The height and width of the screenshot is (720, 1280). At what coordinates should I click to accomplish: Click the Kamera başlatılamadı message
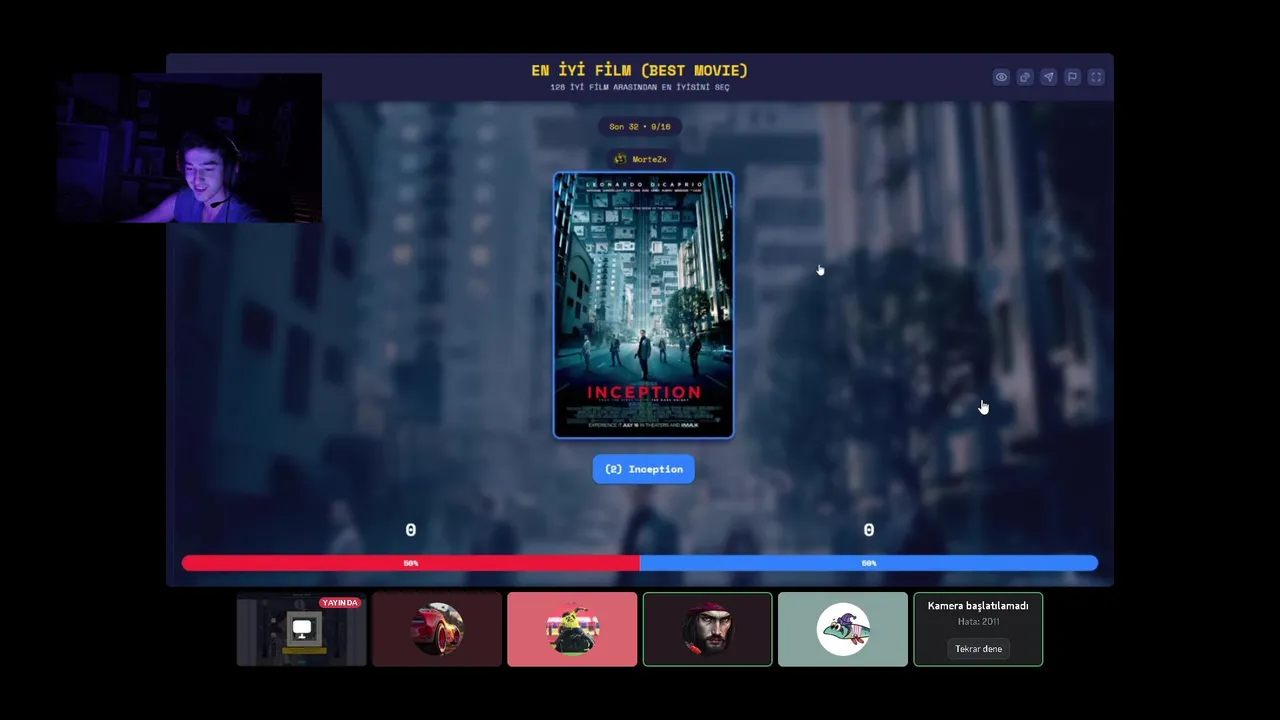point(978,606)
